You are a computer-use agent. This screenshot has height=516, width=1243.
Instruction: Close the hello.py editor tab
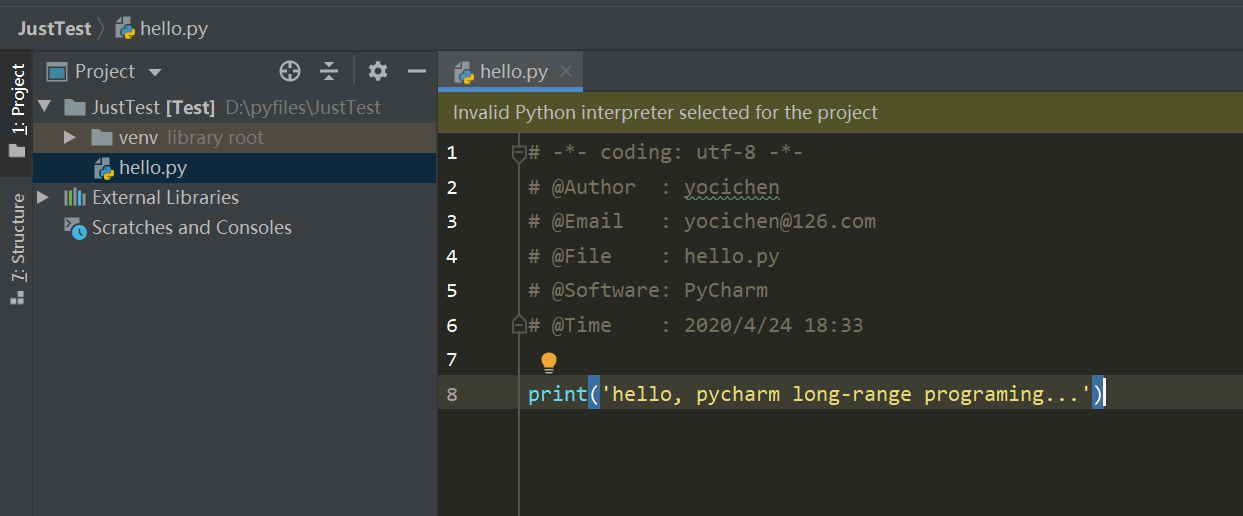(x=566, y=71)
